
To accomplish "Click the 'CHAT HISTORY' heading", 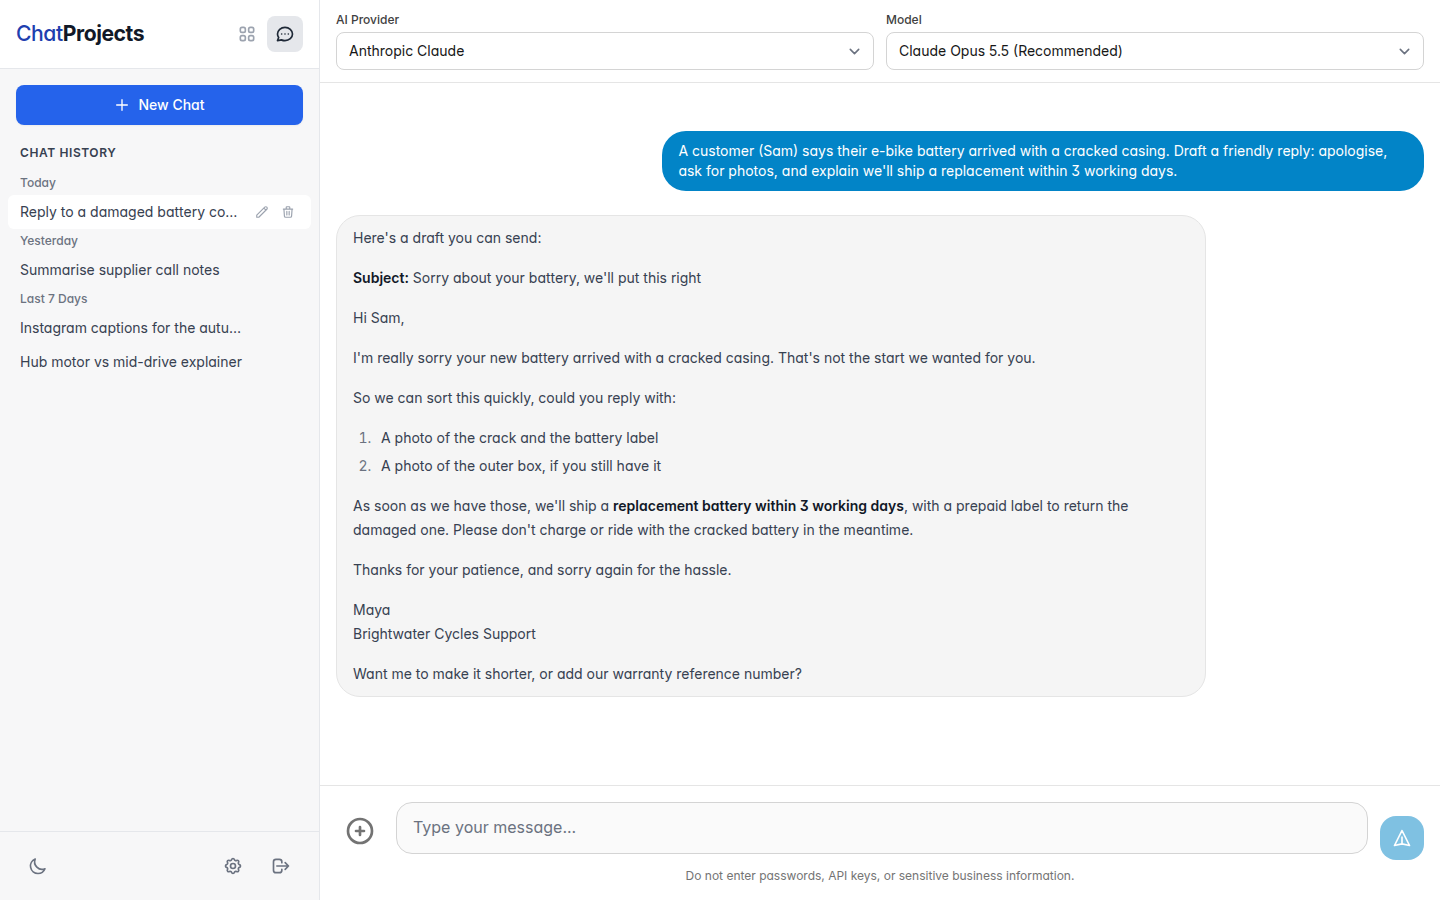I will coord(68,153).
